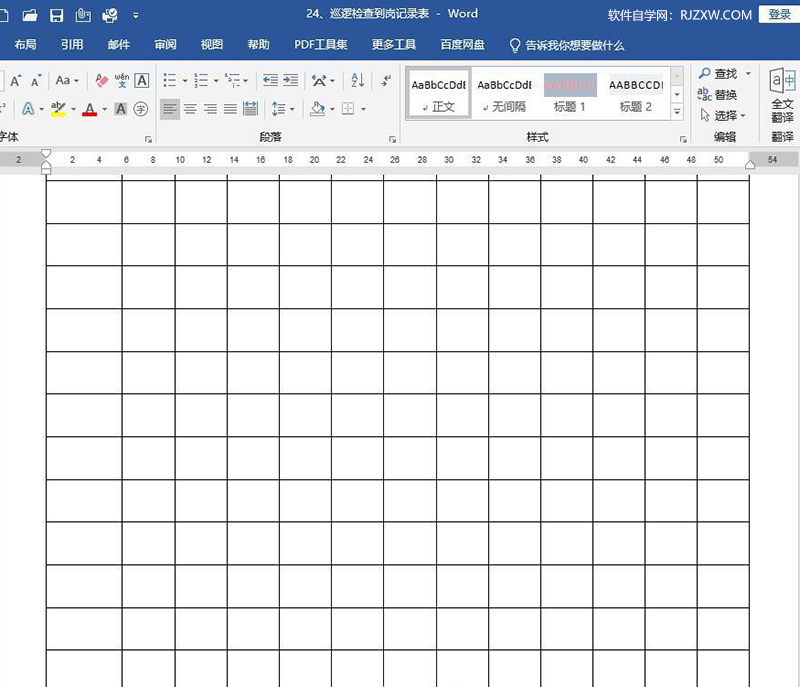
Task: Toggle justify alignment button
Action: 230,109
